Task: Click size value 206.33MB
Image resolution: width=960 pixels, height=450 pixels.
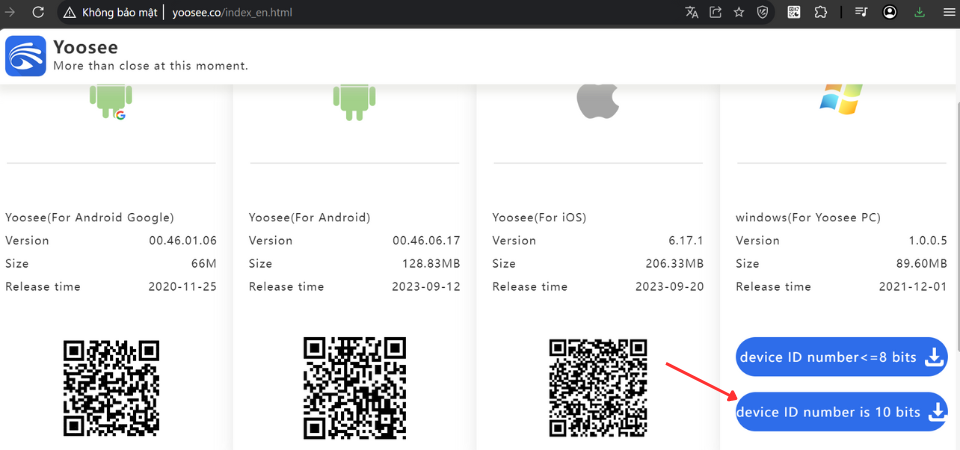Action: (x=675, y=264)
